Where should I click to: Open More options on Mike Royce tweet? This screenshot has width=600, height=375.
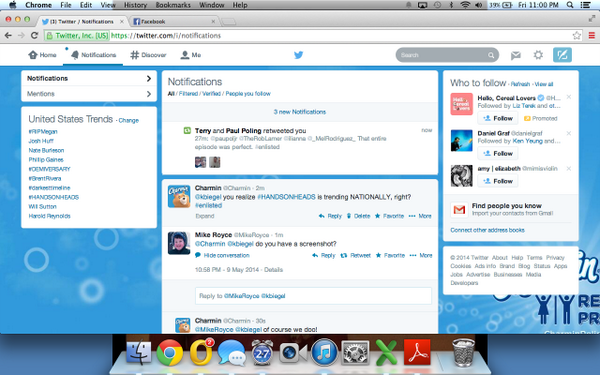(x=421, y=256)
